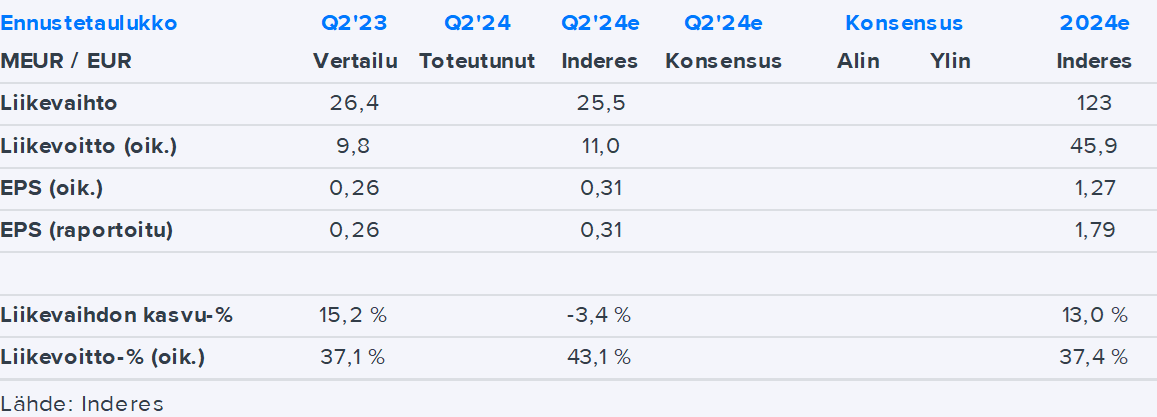Select the 2024e column header
Viewport: 1157px width, 417px height.
(x=1094, y=23)
